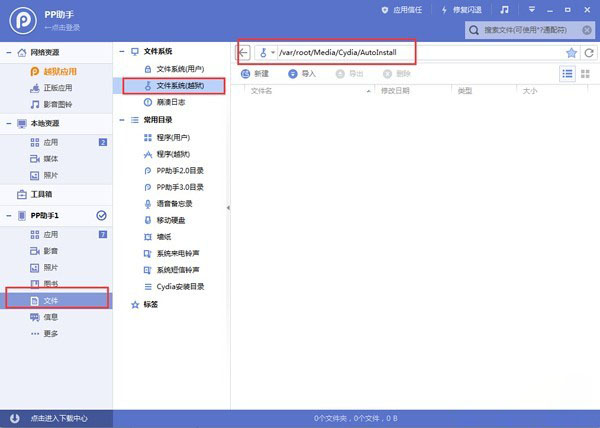Screen dimensions: 600x428
Task: Open 应用信任 from the top bar
Action: tap(402, 10)
